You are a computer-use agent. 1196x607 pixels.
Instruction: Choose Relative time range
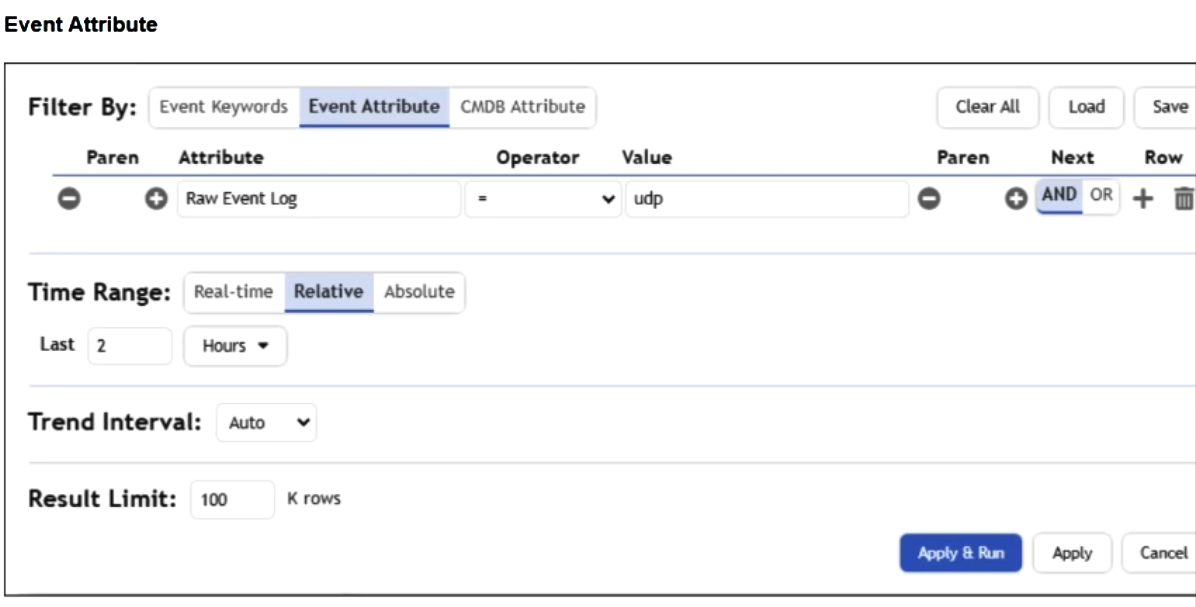click(329, 292)
